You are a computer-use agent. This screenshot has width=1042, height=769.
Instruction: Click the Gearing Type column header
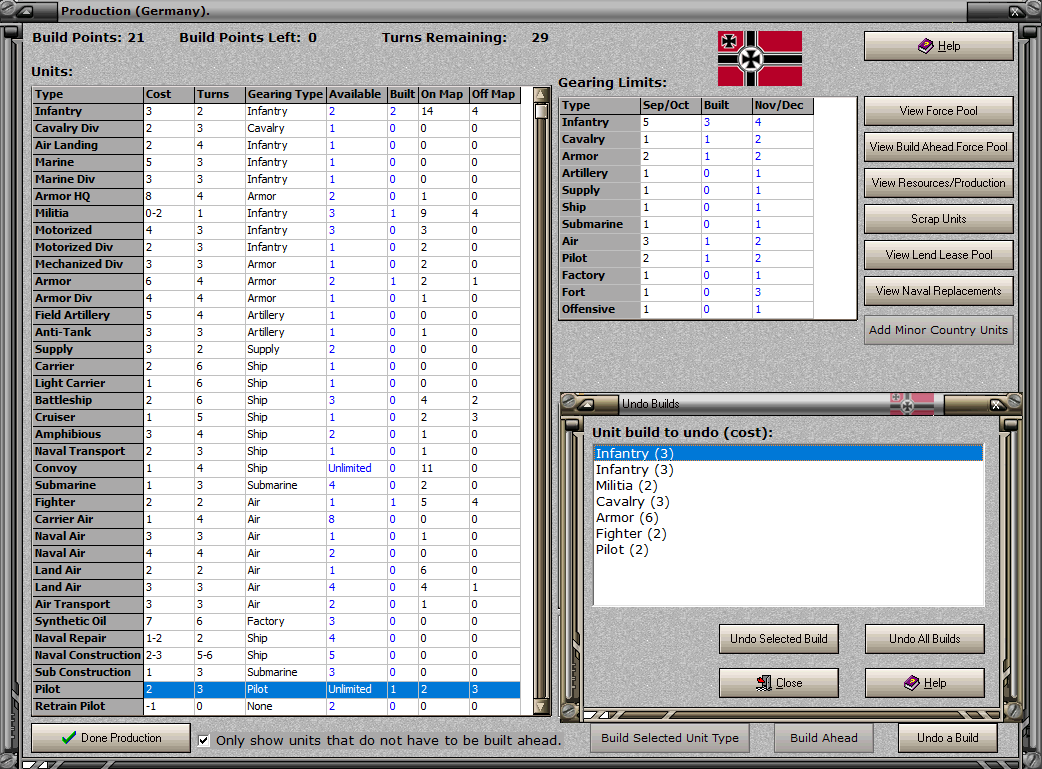(285, 94)
